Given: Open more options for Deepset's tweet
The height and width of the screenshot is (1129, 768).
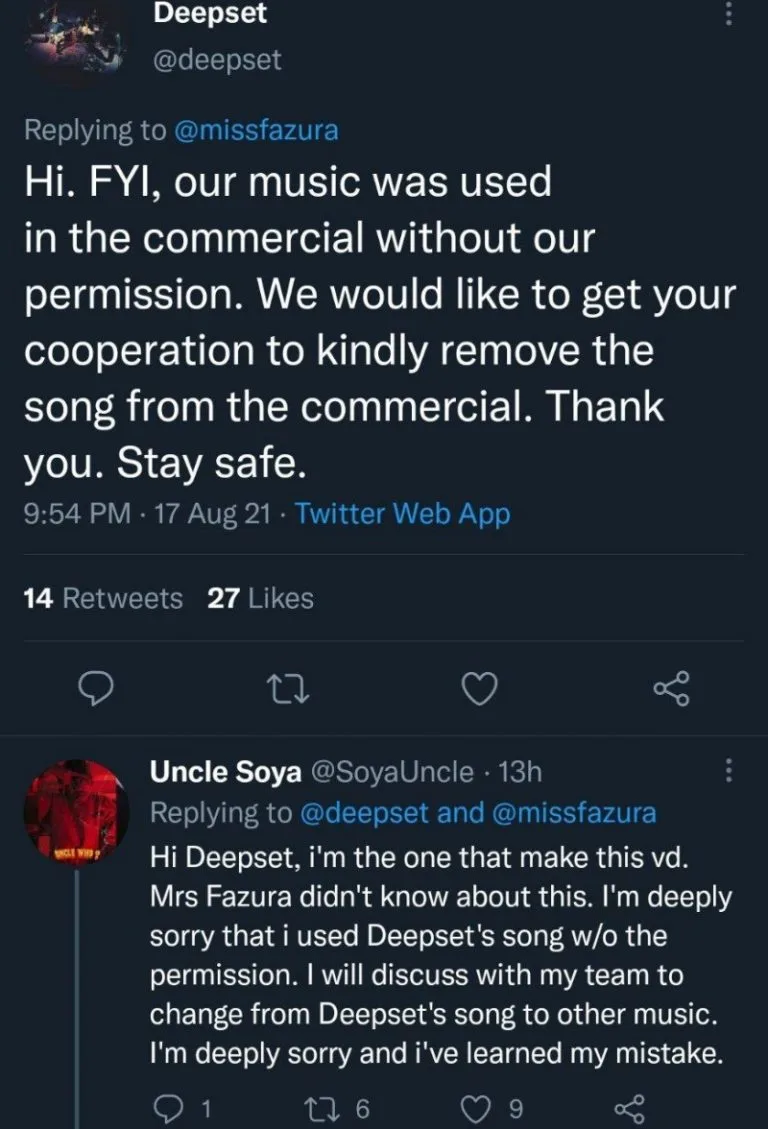Looking at the screenshot, I should [x=729, y=14].
